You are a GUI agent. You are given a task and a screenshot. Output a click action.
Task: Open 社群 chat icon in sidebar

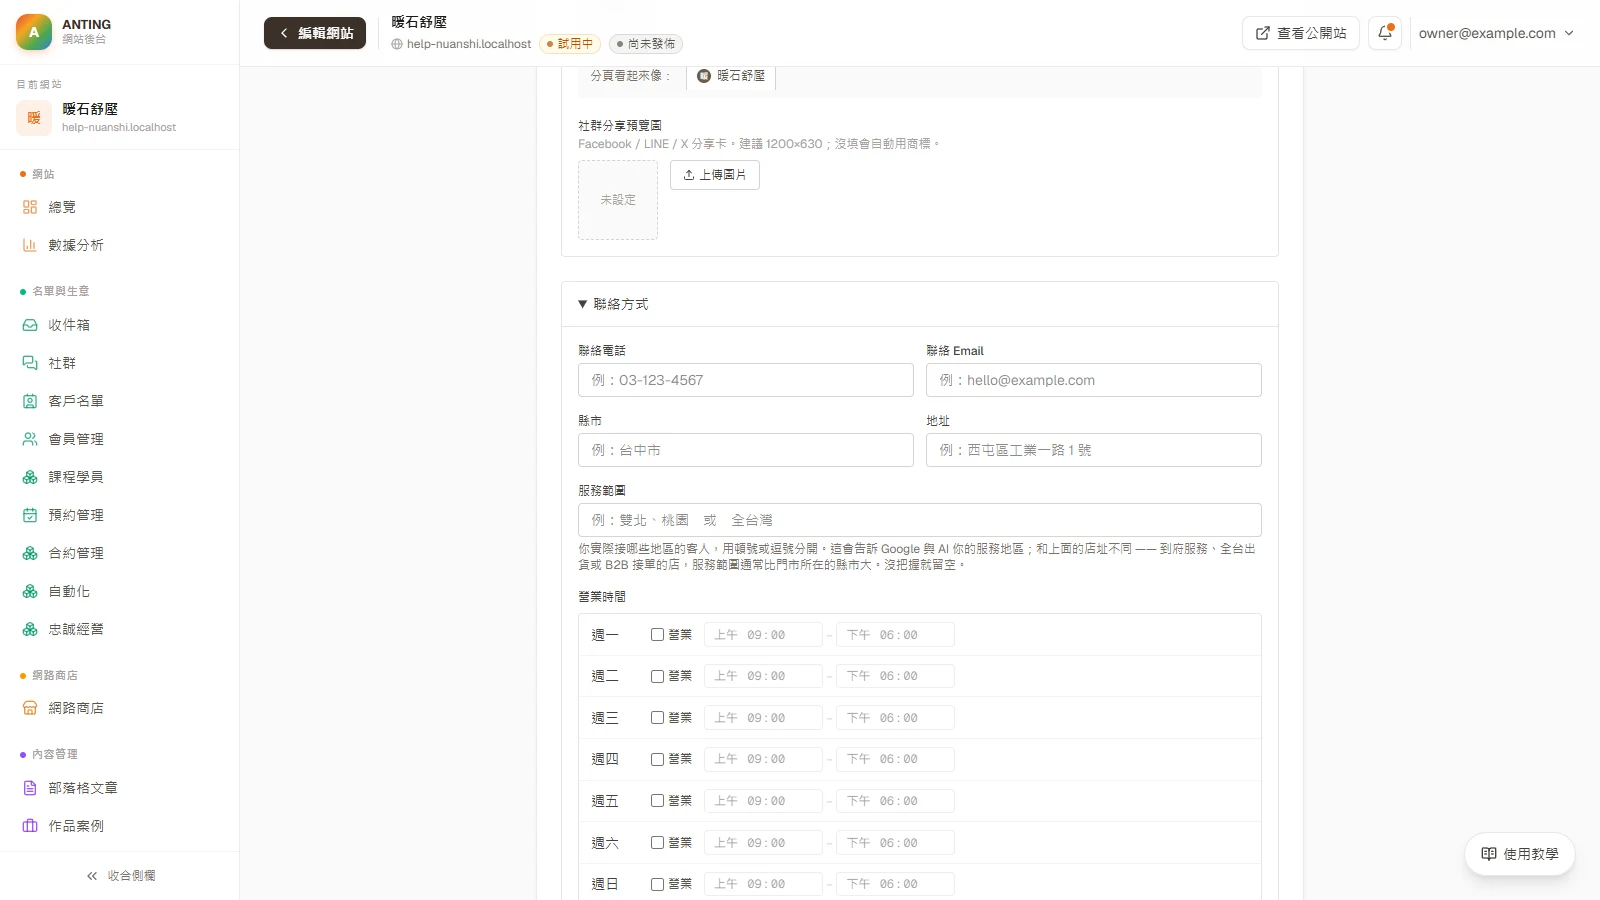30,363
